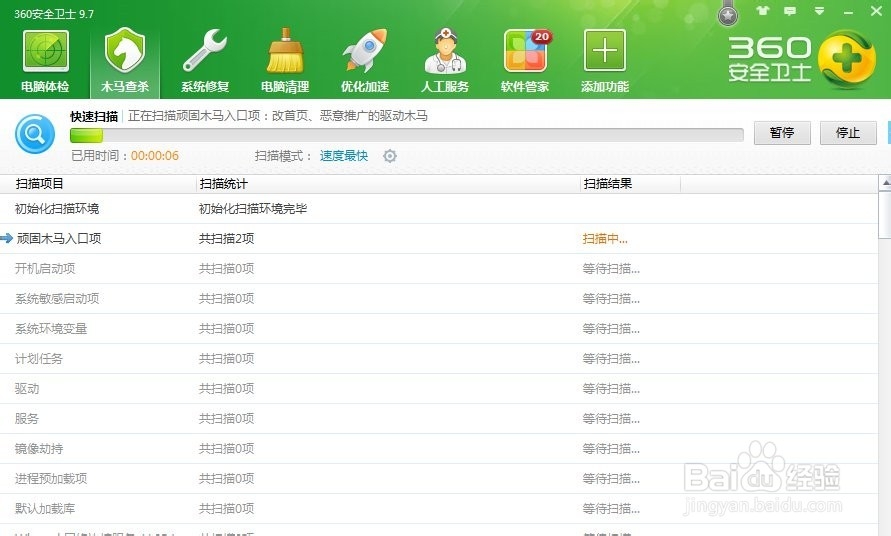Click 共扫描0项 in 服务 row
Screen dimensions: 891x536
226,419
